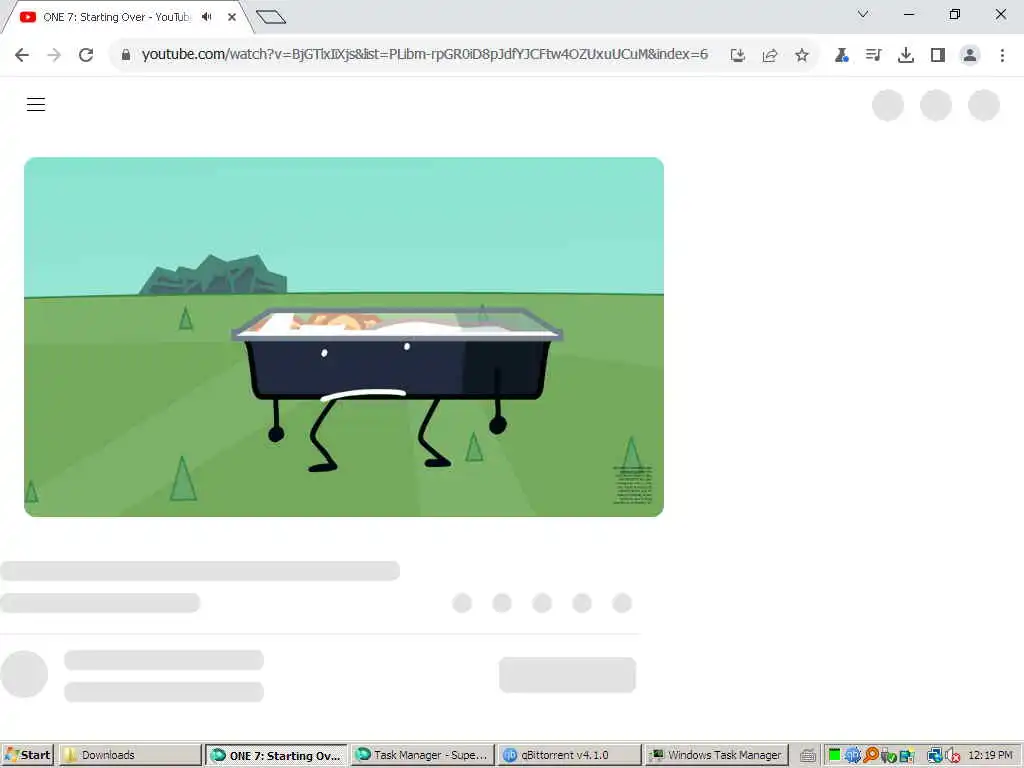Open the YouTube hamburger guide menu

36,104
